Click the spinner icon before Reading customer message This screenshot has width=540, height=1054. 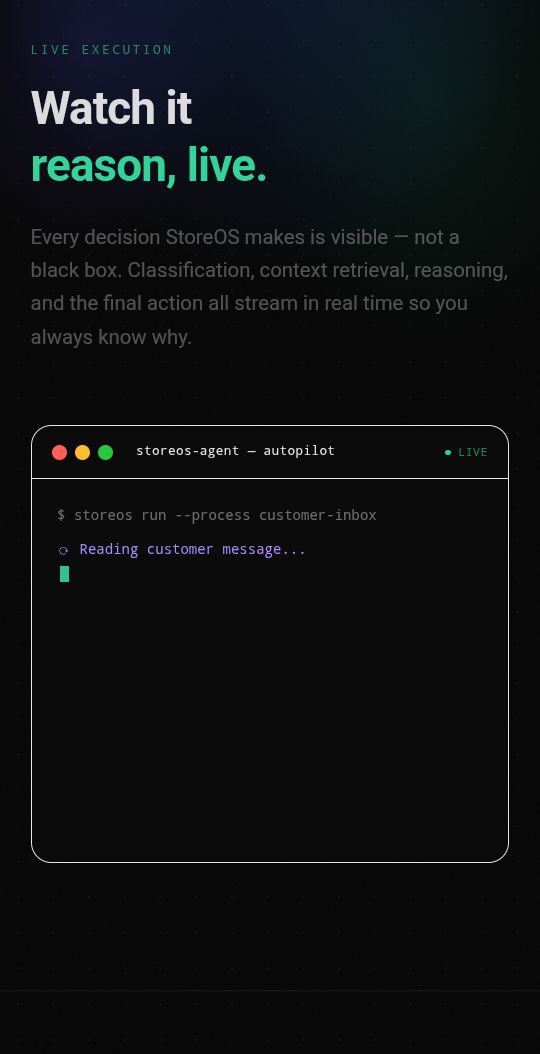click(x=64, y=551)
